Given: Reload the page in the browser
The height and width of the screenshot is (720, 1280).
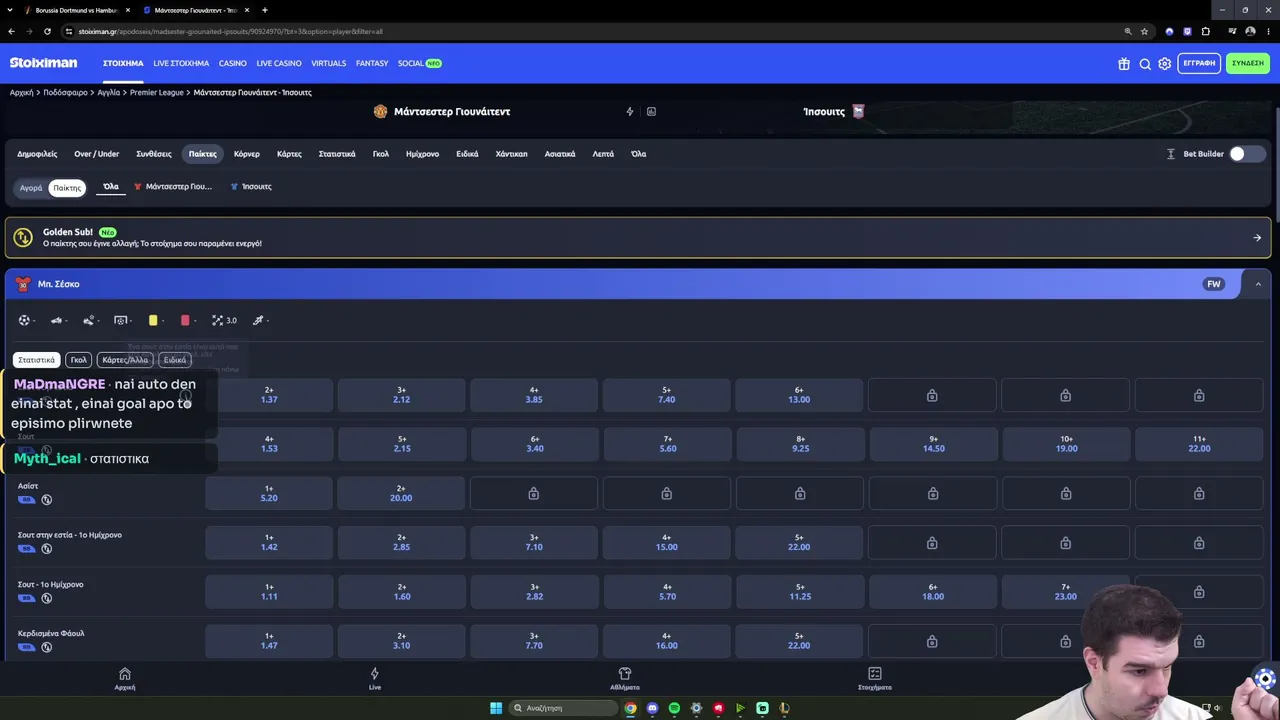Looking at the screenshot, I should point(47,31).
